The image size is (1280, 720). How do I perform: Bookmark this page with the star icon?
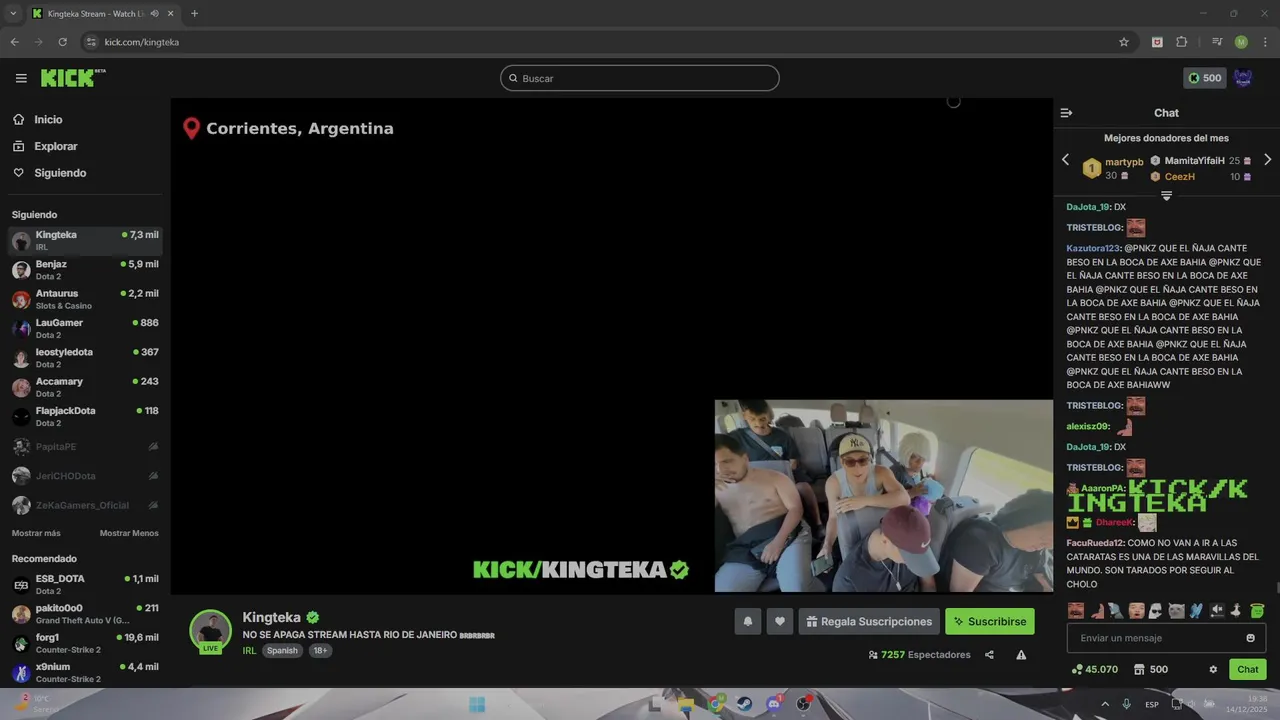pos(1124,42)
